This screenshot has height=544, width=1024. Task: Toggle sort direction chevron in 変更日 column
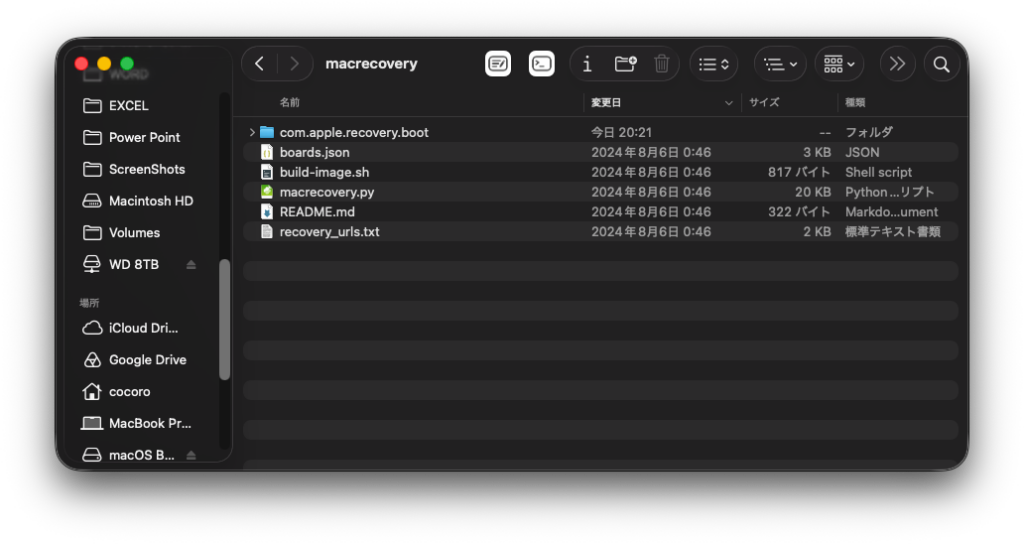pos(728,103)
